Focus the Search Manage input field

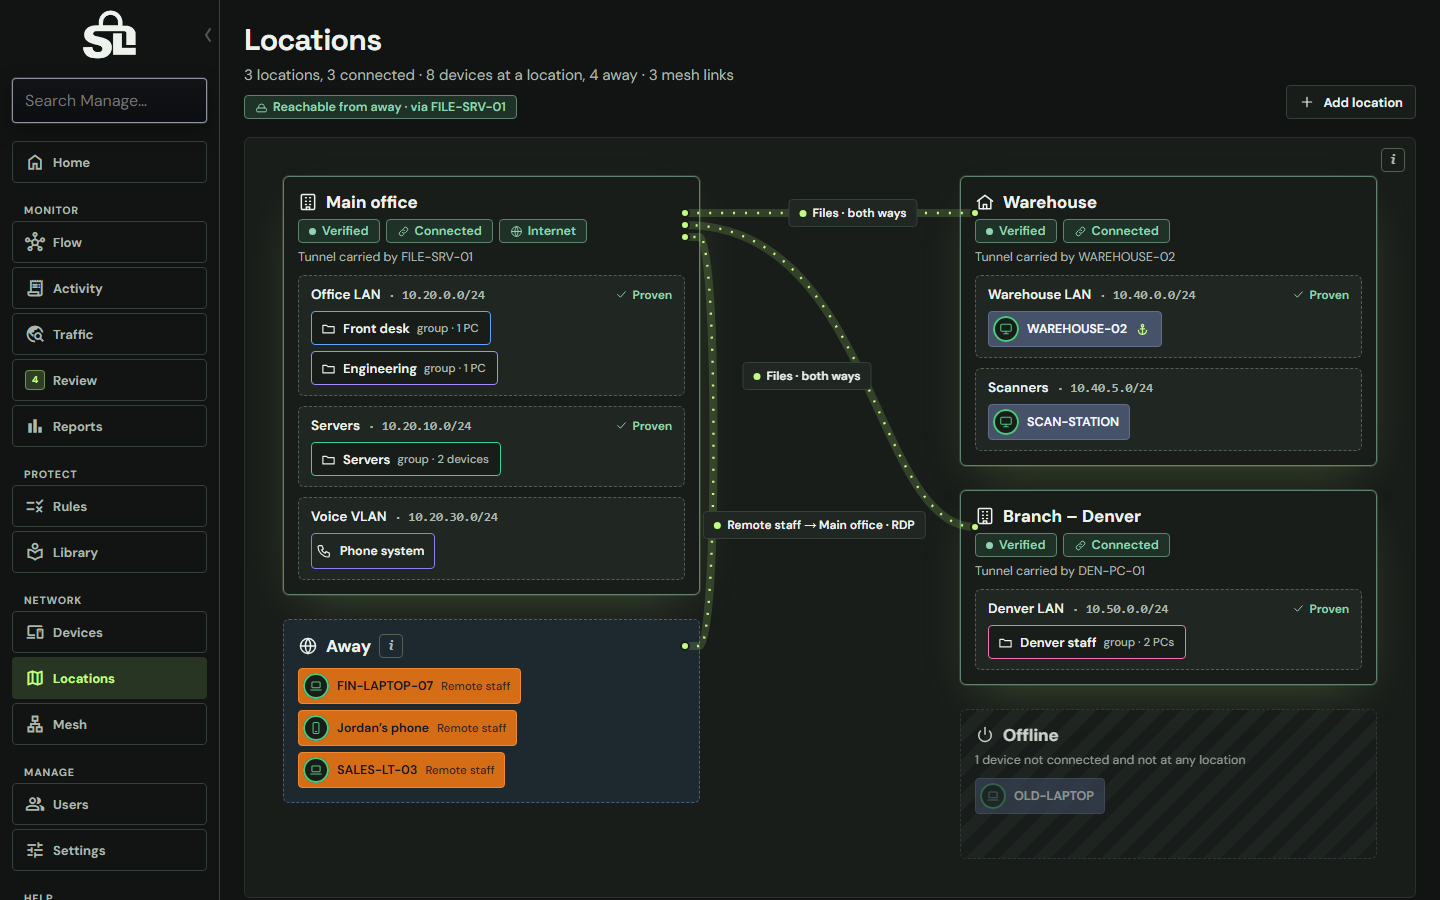pyautogui.click(x=109, y=101)
